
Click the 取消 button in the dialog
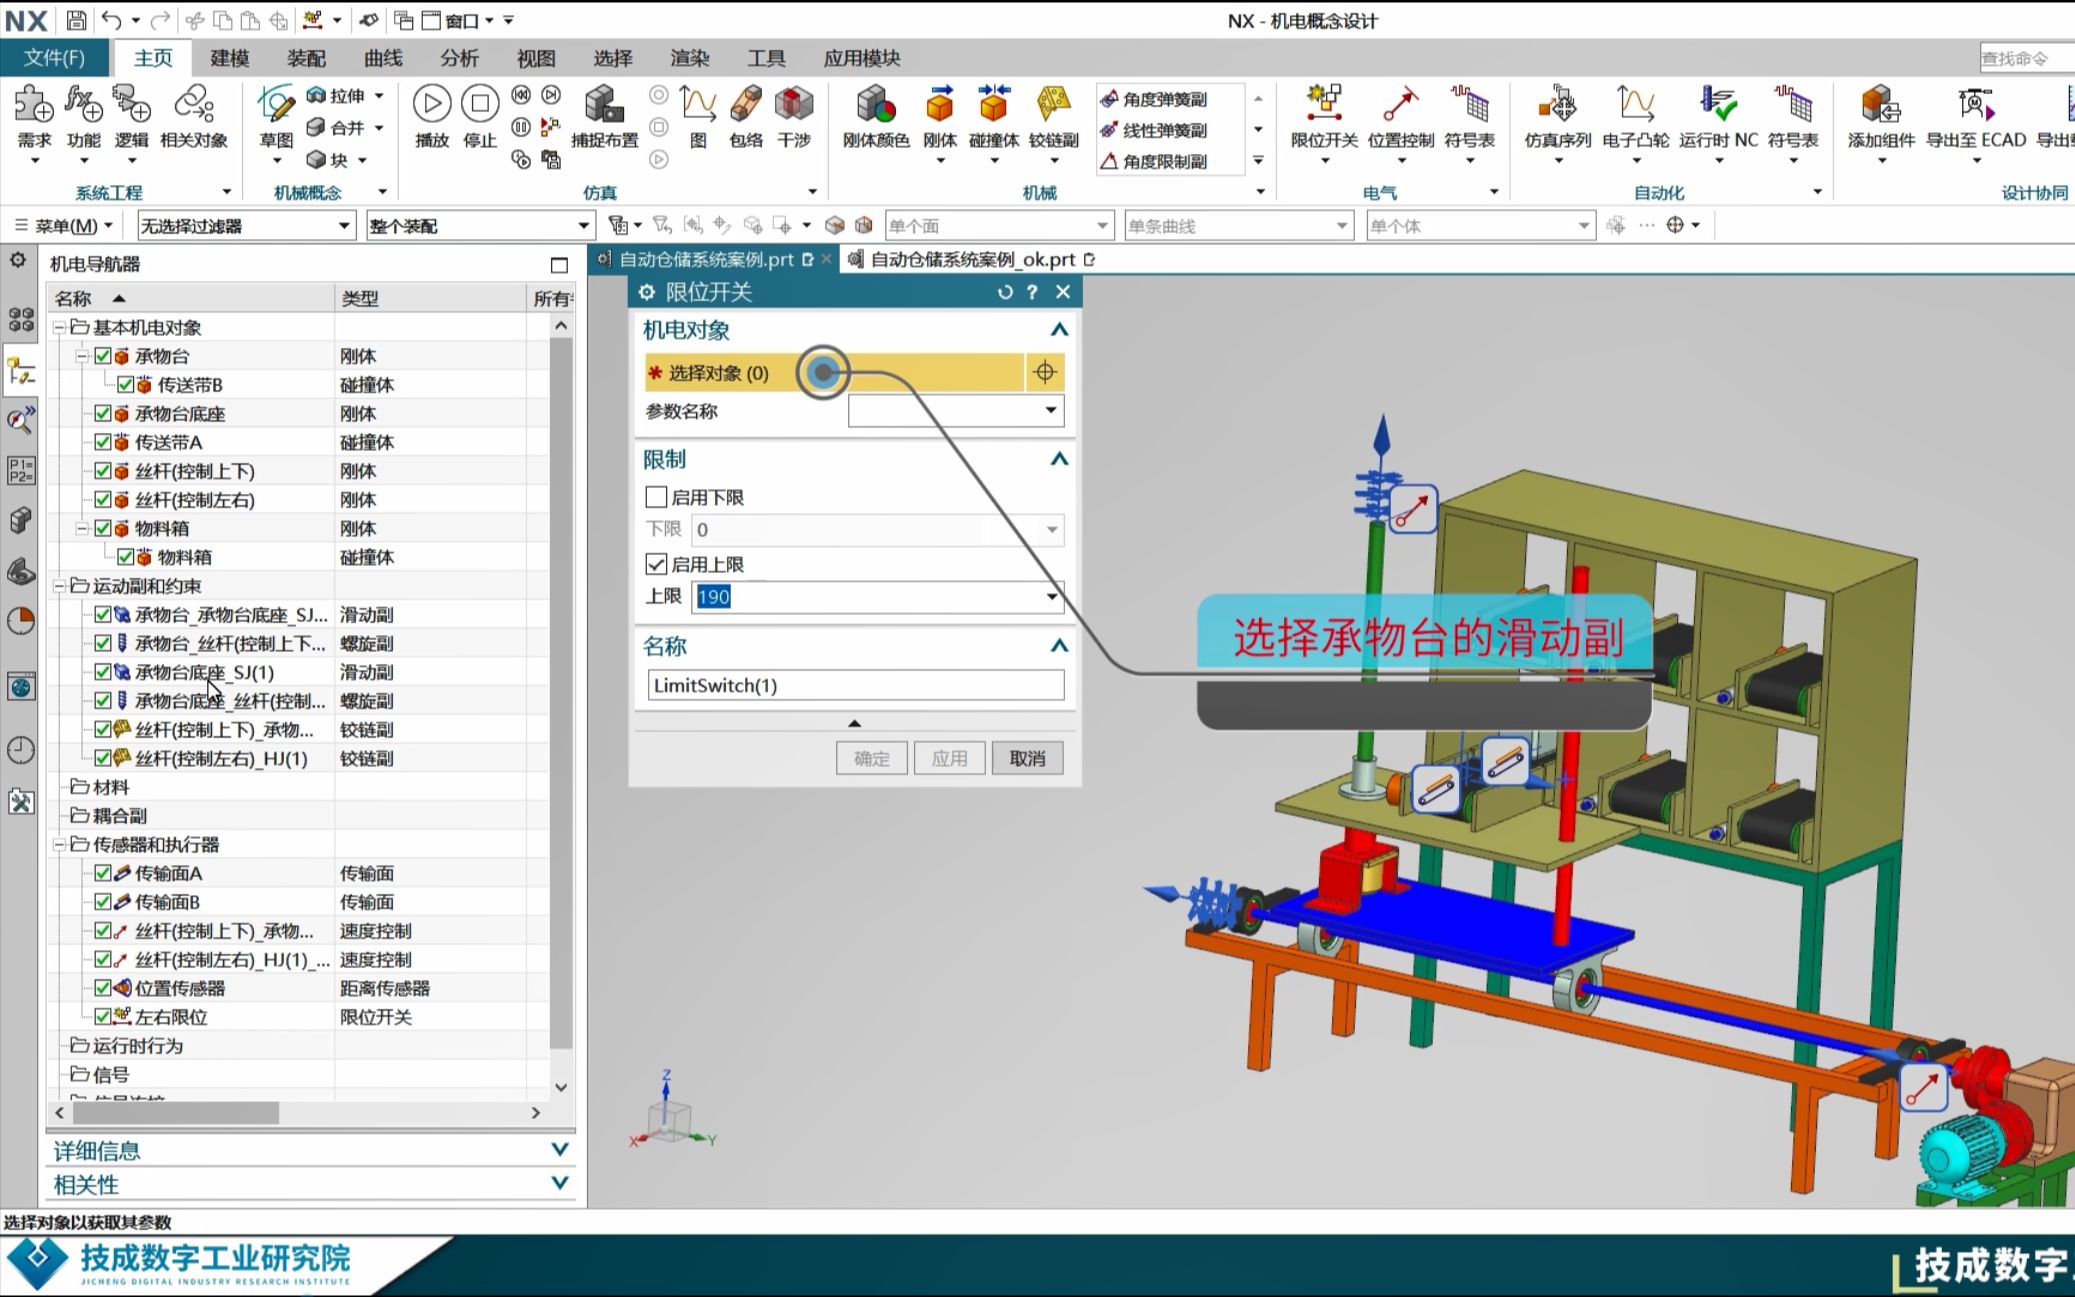(x=1027, y=758)
